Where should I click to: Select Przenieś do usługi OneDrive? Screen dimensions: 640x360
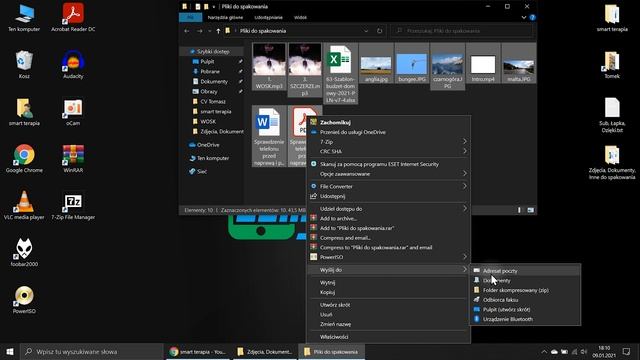388,132
